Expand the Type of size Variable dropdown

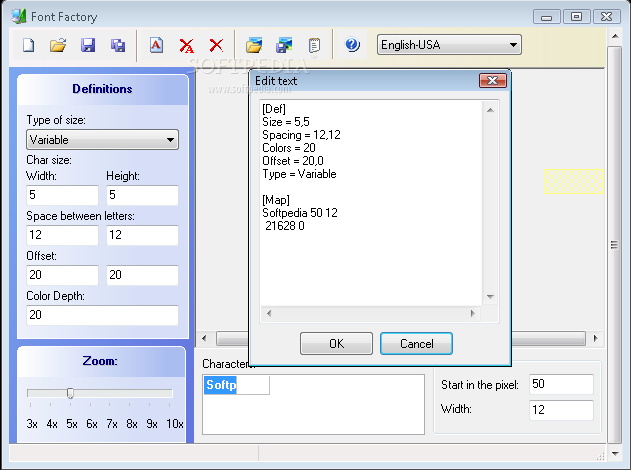(x=102, y=140)
